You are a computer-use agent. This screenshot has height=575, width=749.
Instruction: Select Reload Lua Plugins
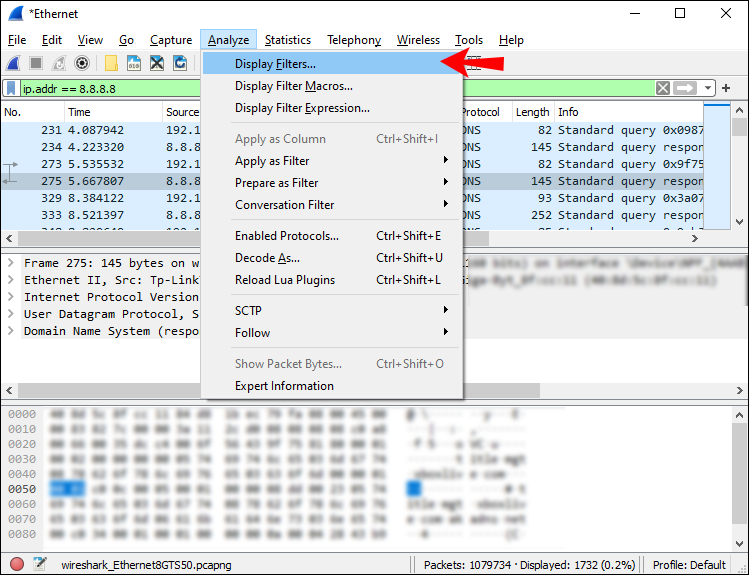point(332,280)
